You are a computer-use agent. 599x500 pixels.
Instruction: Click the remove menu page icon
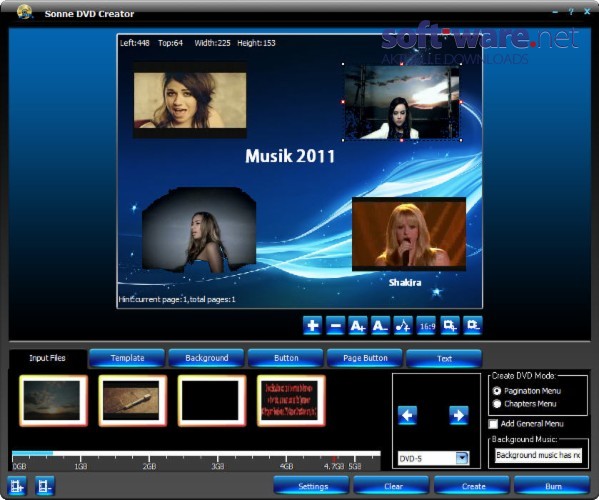click(x=473, y=326)
